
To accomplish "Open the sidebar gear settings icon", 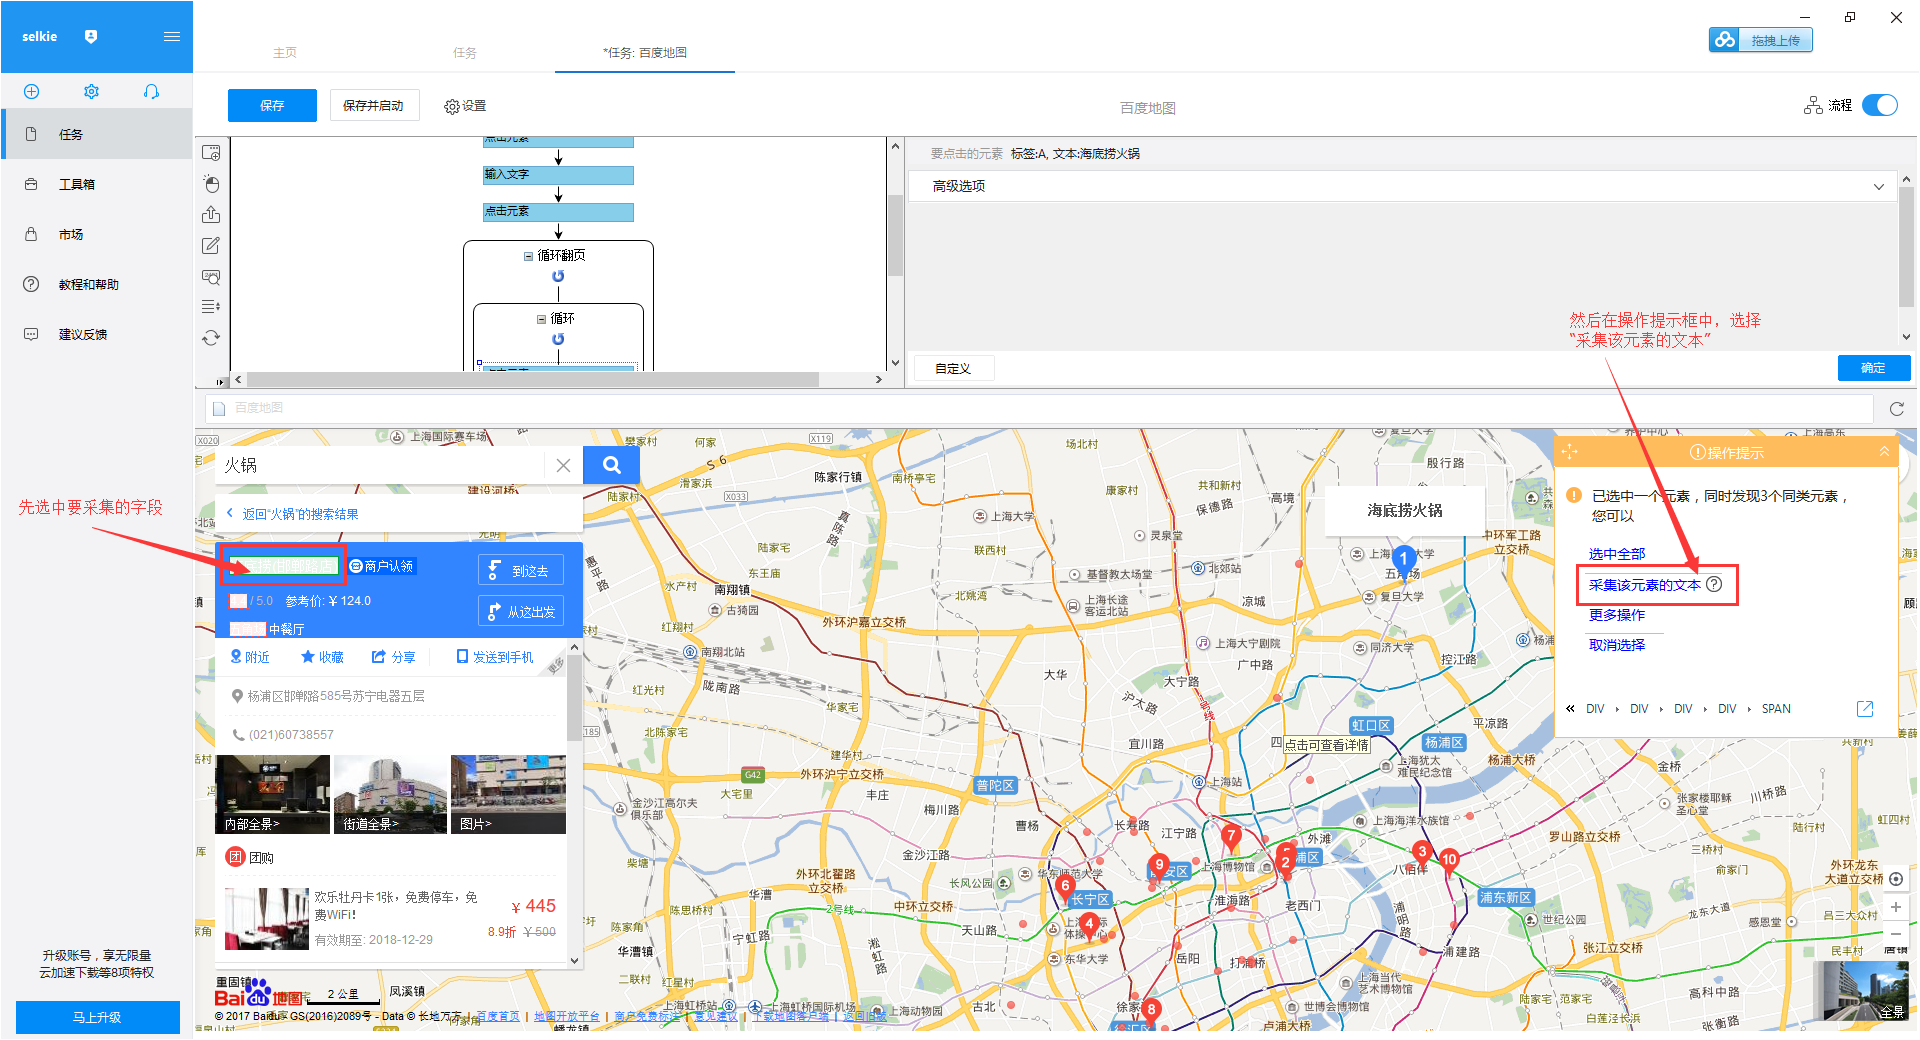I will click(x=91, y=92).
